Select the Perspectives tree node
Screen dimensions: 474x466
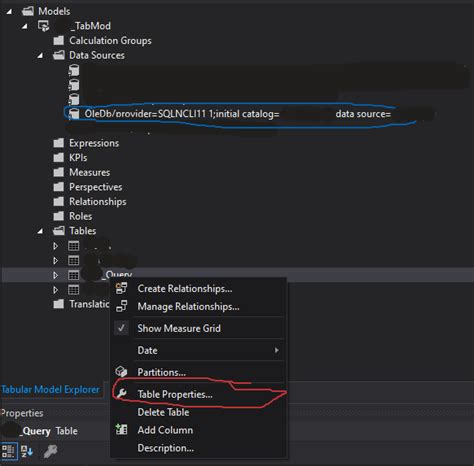[96, 187]
